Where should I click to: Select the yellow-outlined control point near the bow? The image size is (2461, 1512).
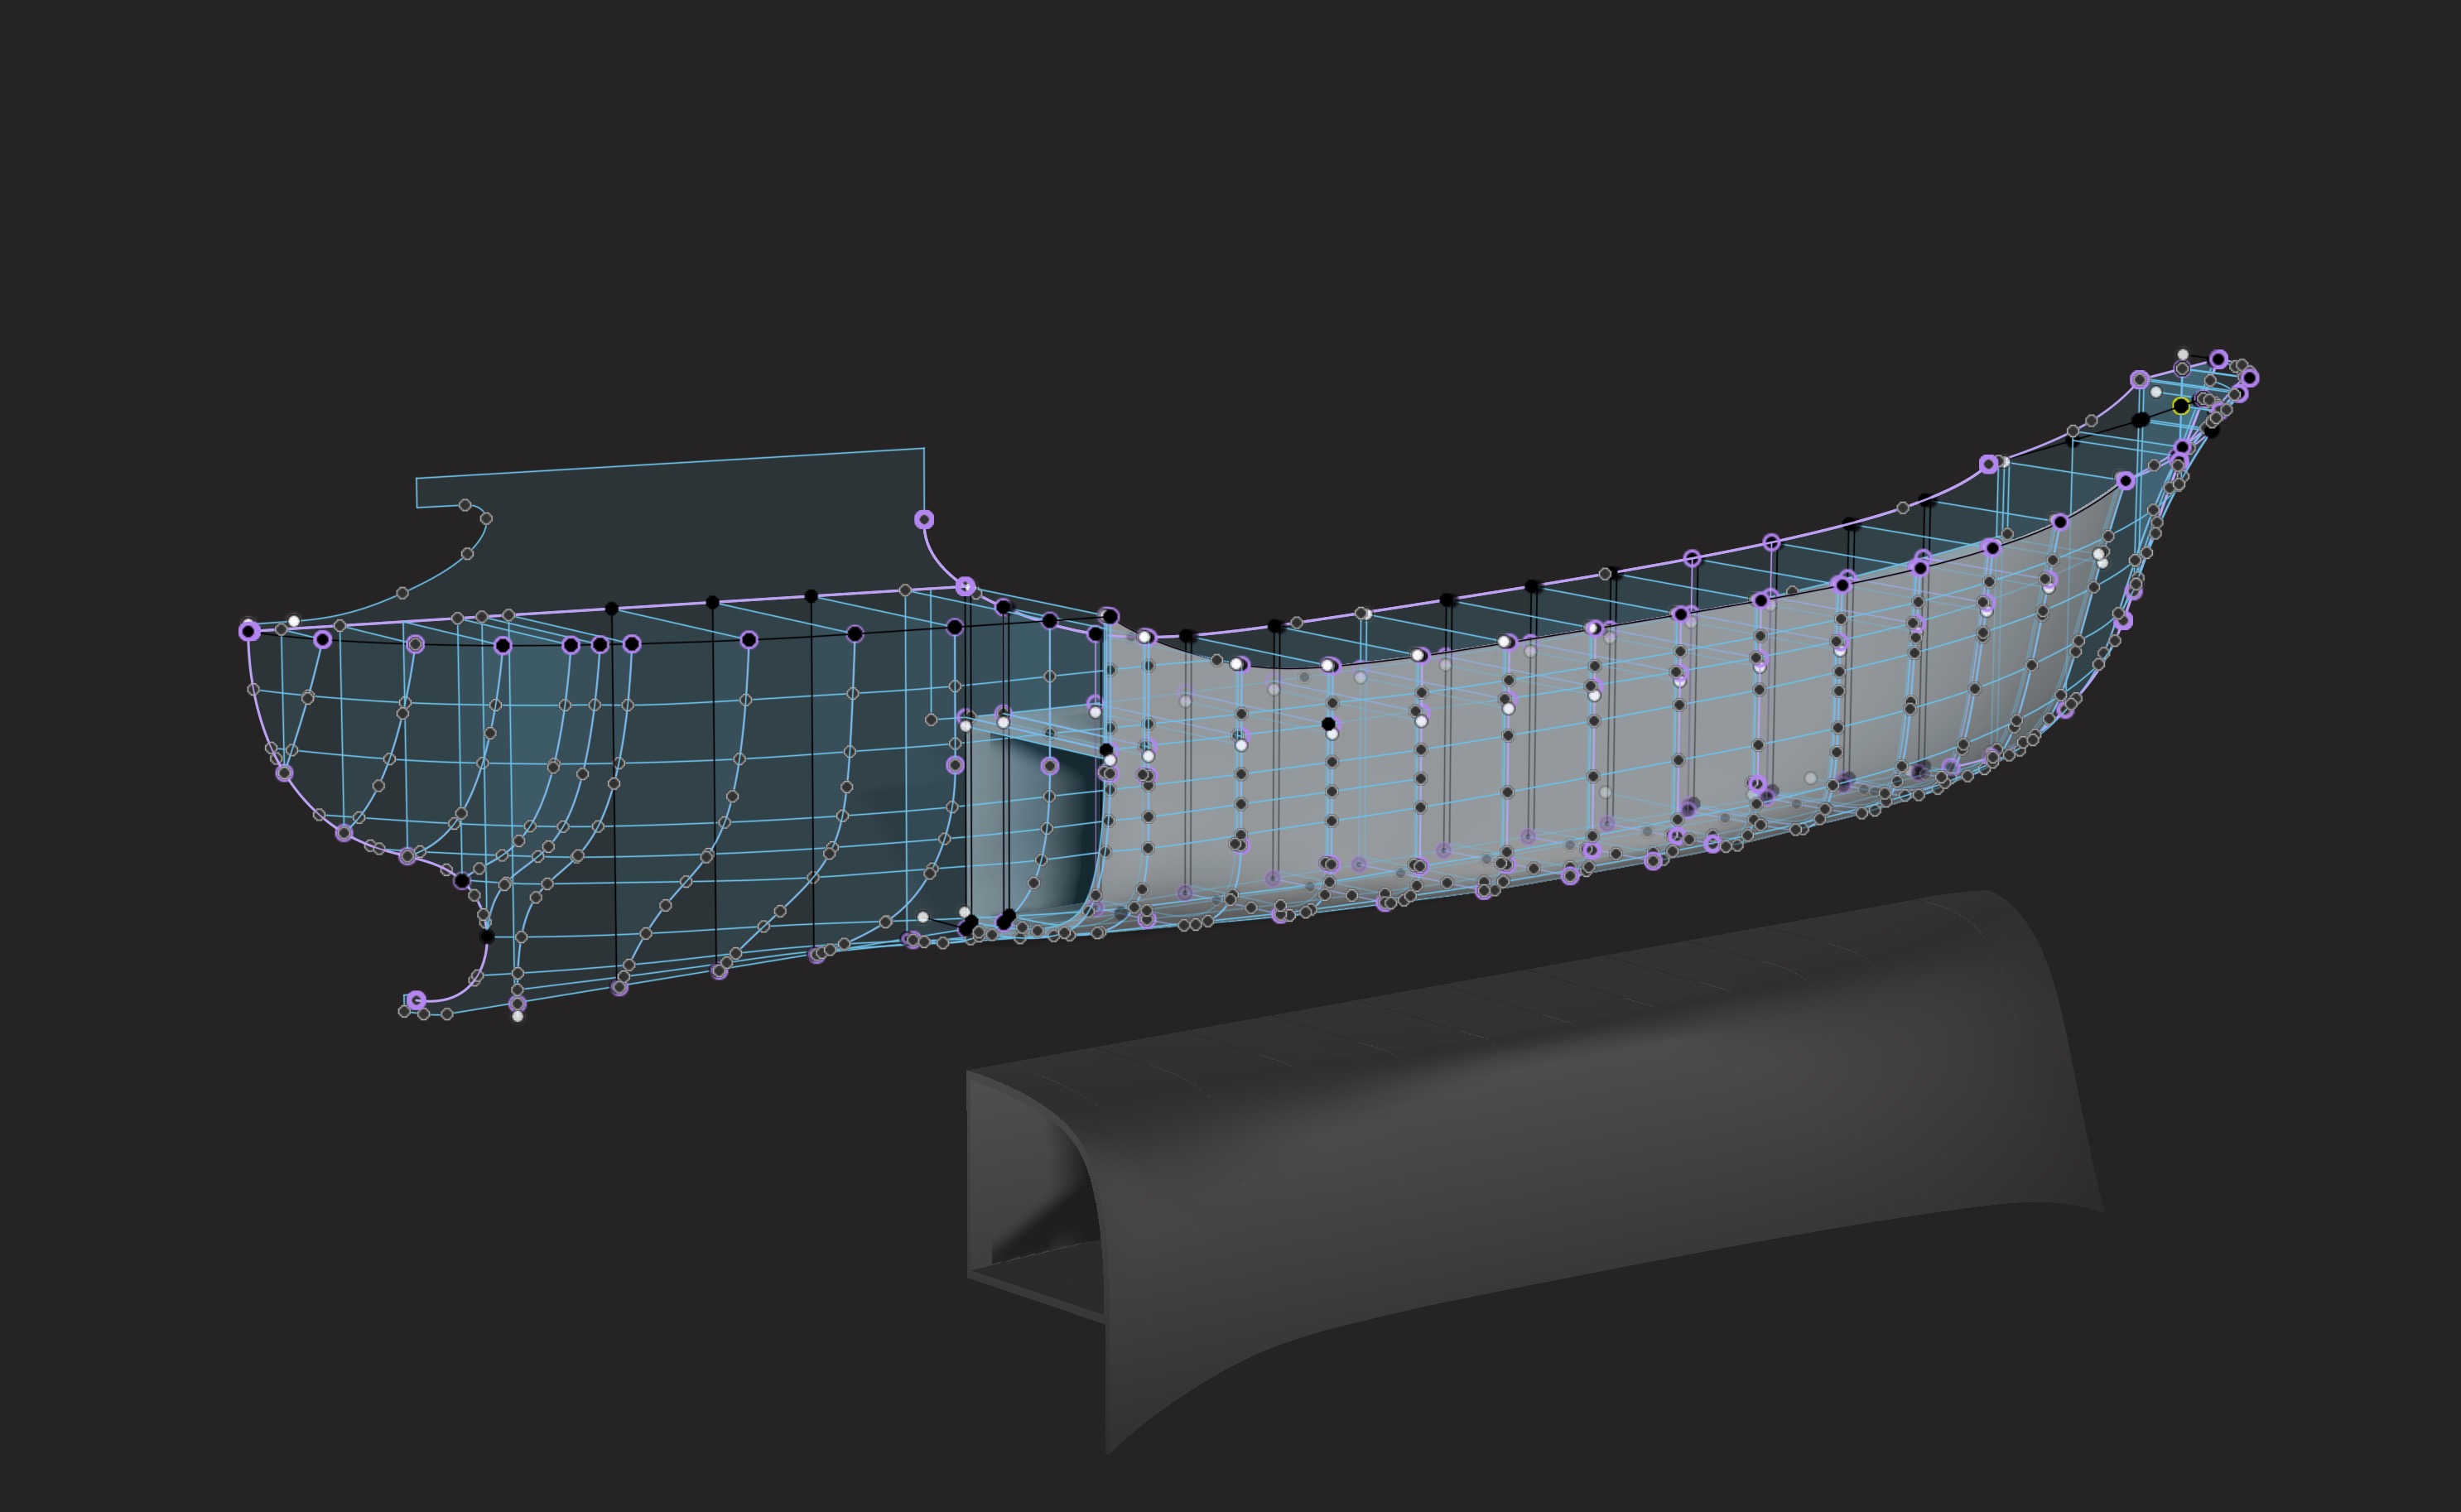tap(2181, 406)
